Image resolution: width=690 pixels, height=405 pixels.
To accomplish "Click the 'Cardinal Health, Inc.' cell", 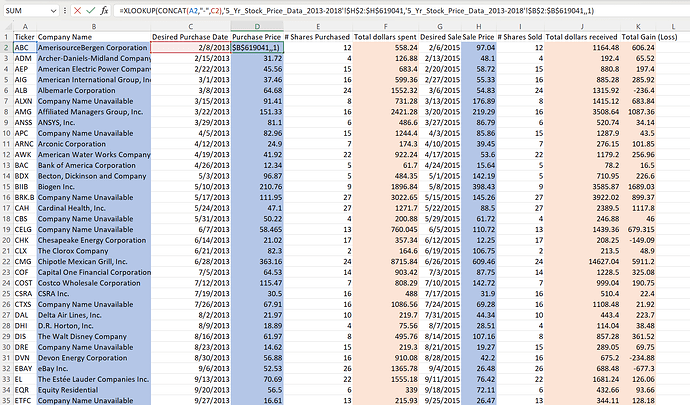I will (94, 208).
